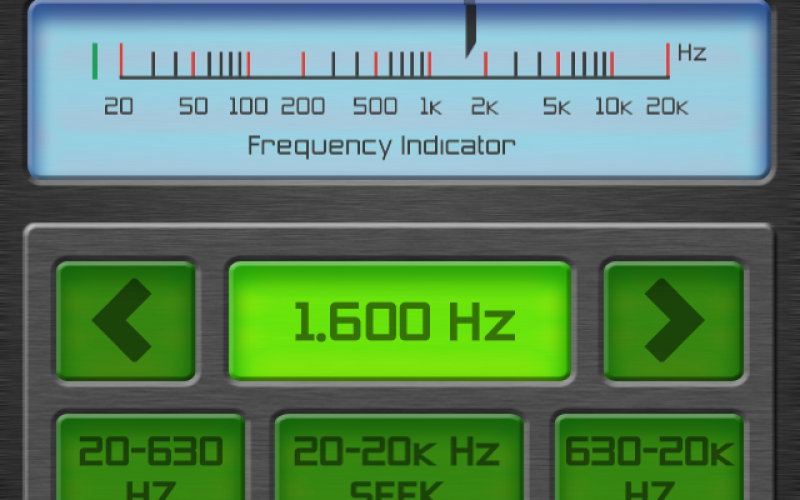Screen dimensions: 800x500
Task: Click the 200 label on the scale
Action: point(303,107)
